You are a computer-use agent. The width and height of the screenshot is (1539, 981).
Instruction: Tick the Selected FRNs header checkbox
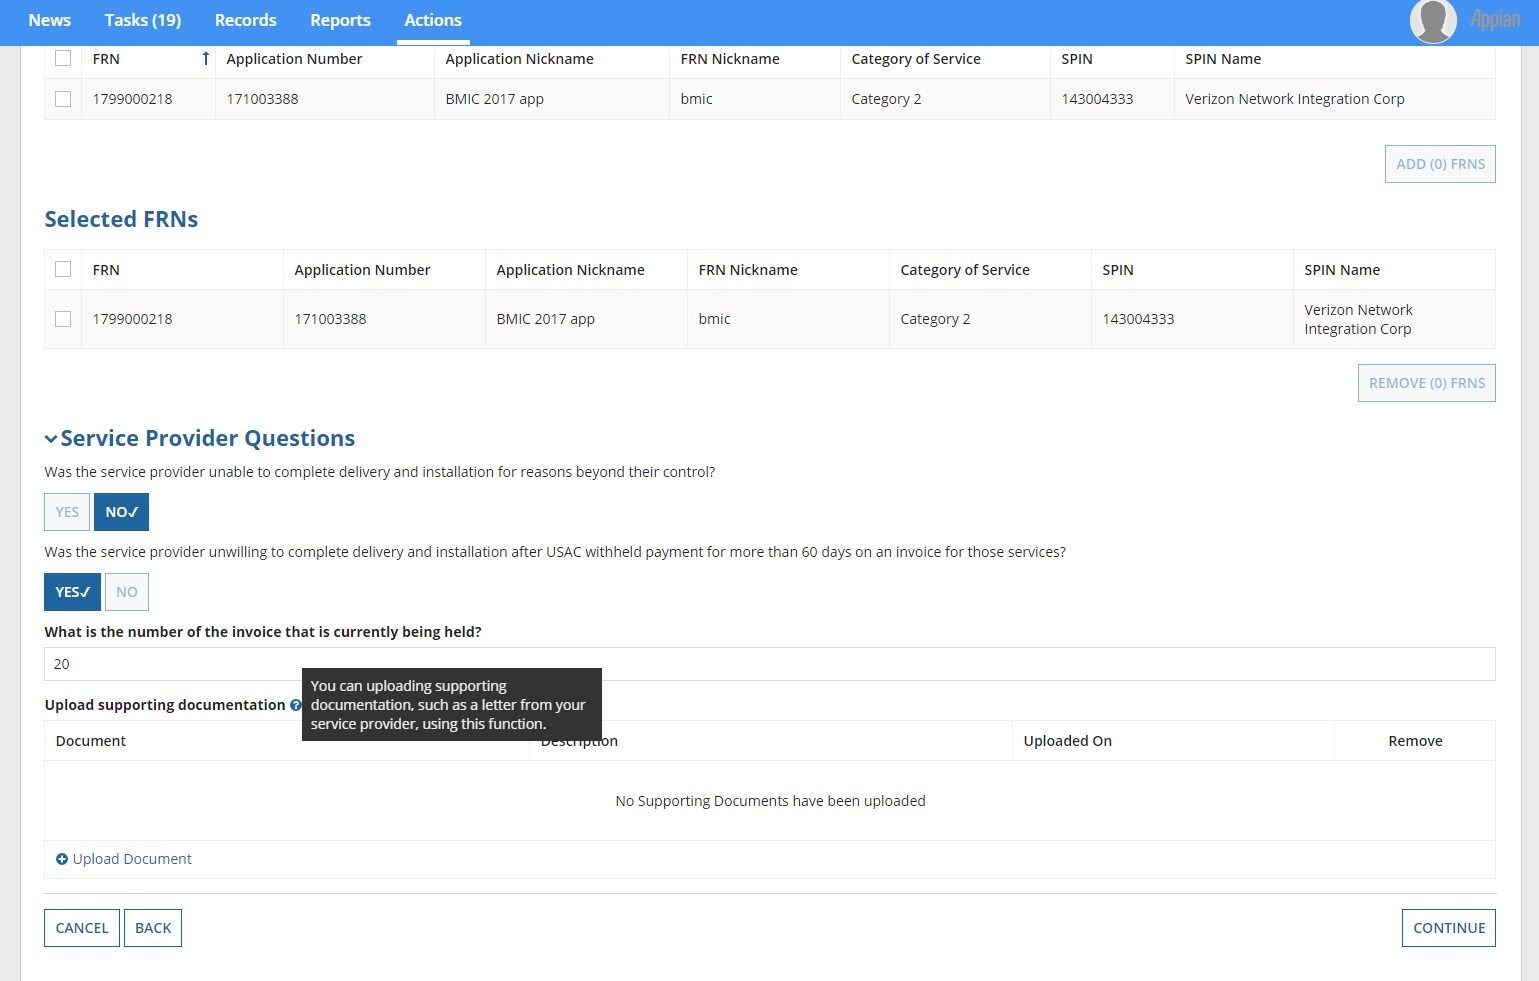click(63, 270)
